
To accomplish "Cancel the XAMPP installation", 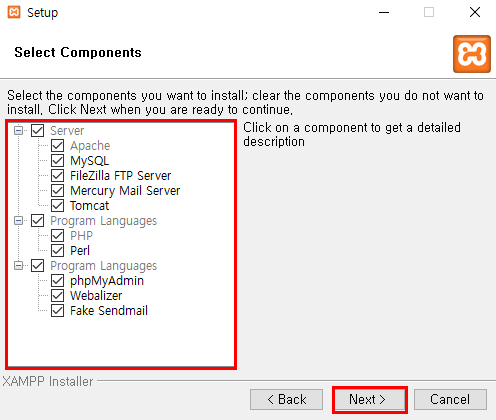I will point(450,399).
